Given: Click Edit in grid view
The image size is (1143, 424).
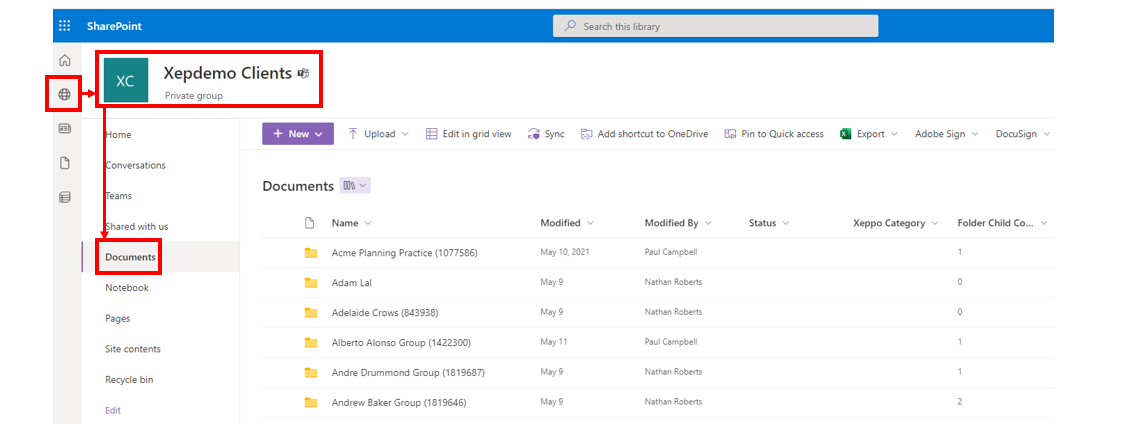Looking at the screenshot, I should coord(469,134).
